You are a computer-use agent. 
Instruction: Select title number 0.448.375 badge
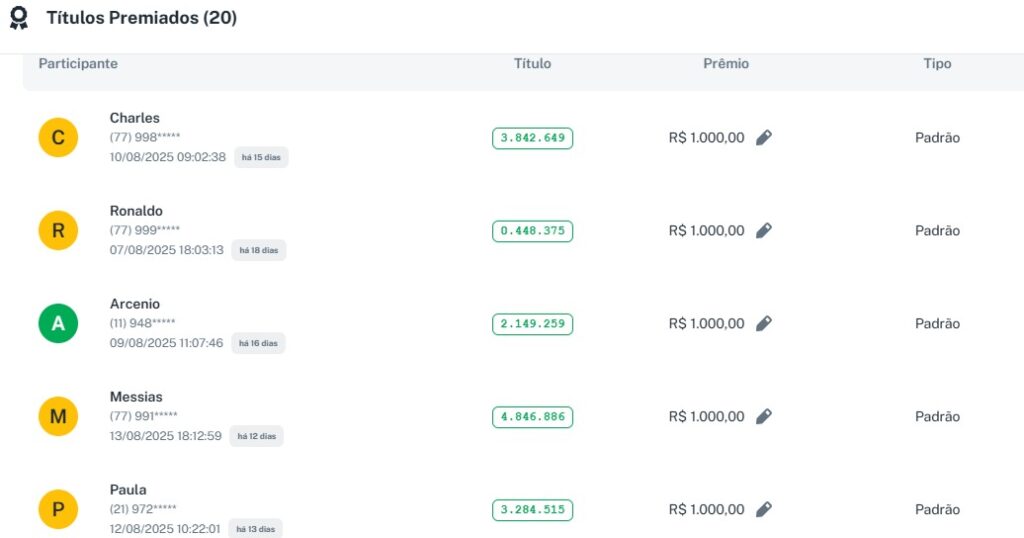coord(532,231)
